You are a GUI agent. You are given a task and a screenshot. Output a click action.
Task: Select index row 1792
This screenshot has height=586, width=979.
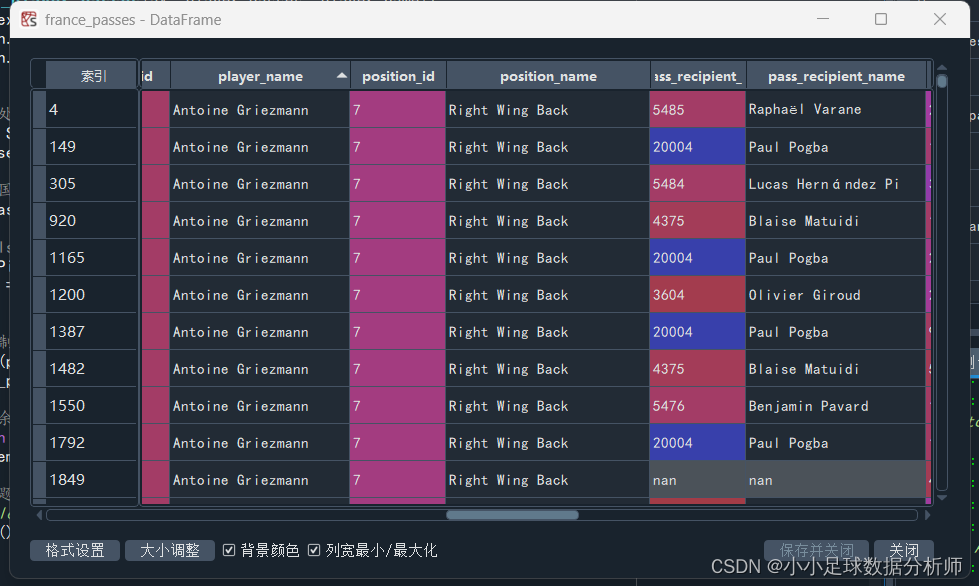[x=92, y=442]
